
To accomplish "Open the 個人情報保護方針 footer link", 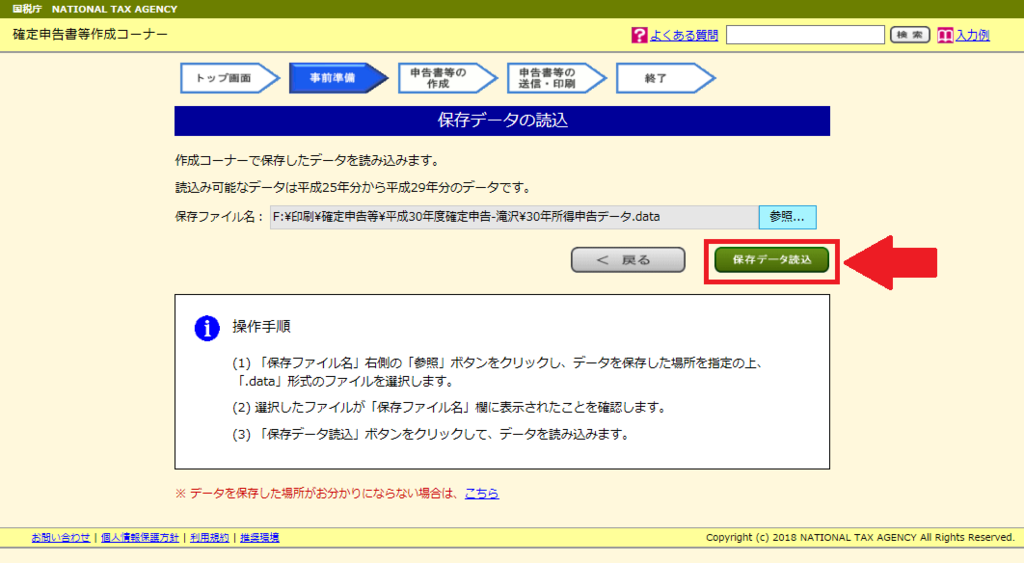I will pyautogui.click(x=140, y=538).
